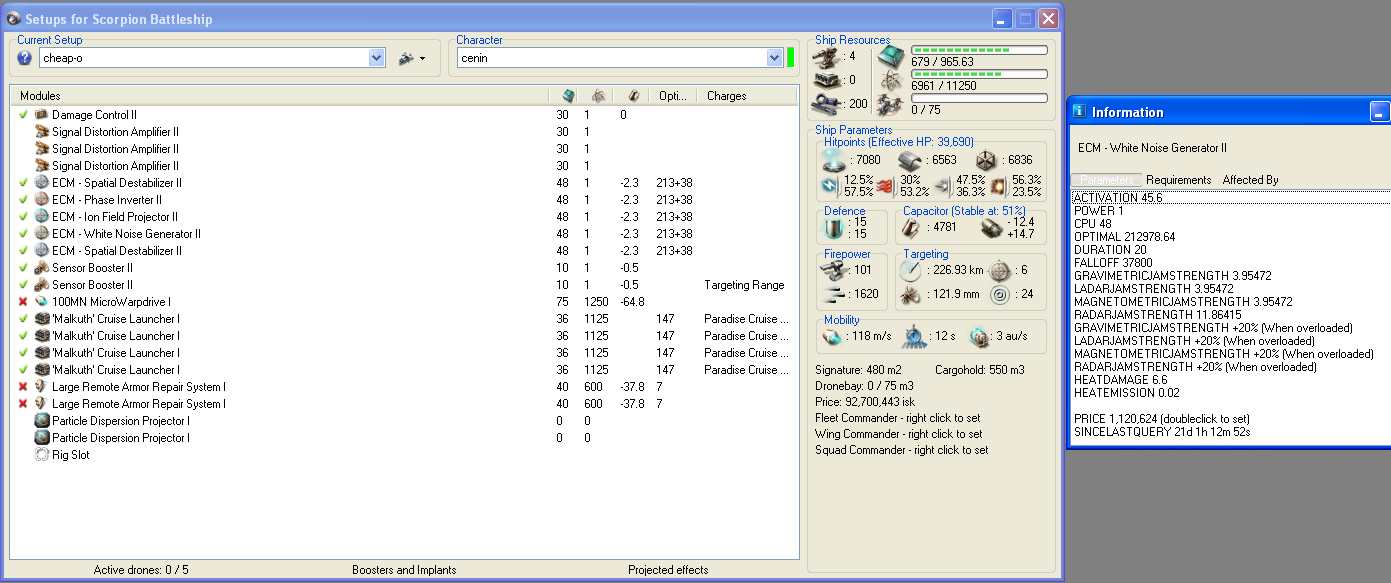Expand the Current Setup dropdown showing cheap-o
Viewport: 1391px width, 583px height.
[x=376, y=58]
